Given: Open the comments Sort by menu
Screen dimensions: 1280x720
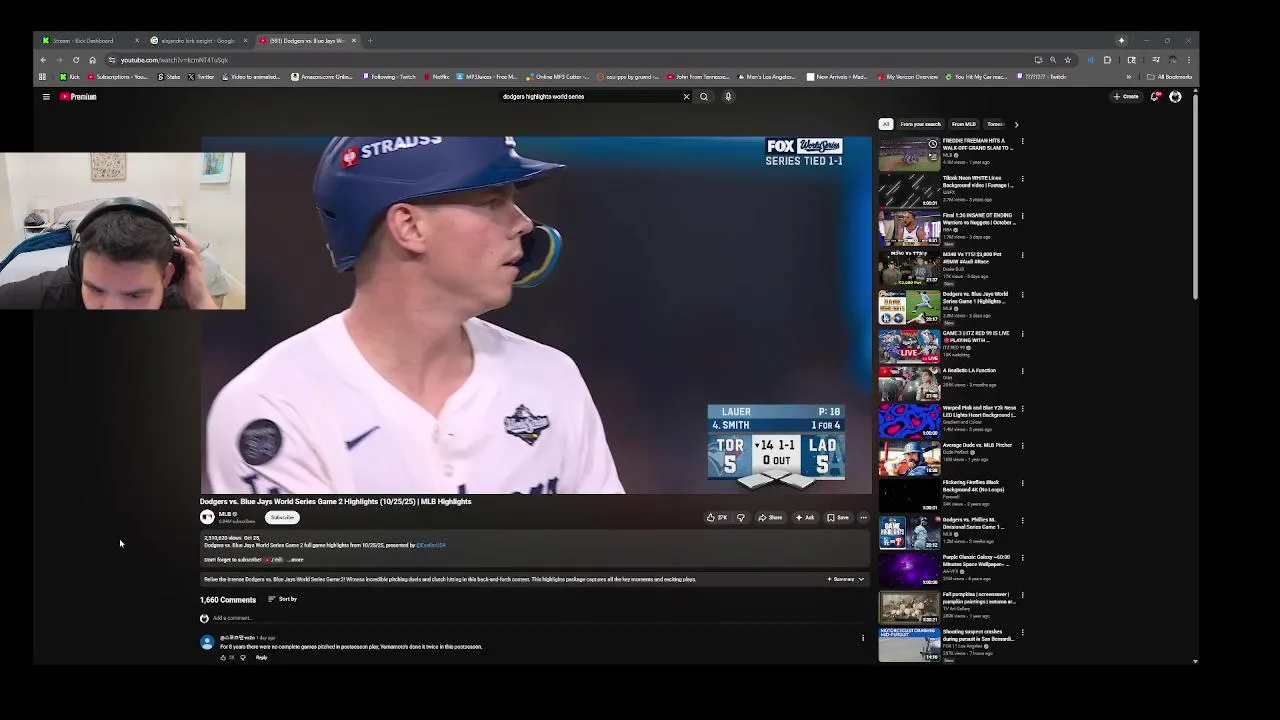Looking at the screenshot, I should pos(283,599).
